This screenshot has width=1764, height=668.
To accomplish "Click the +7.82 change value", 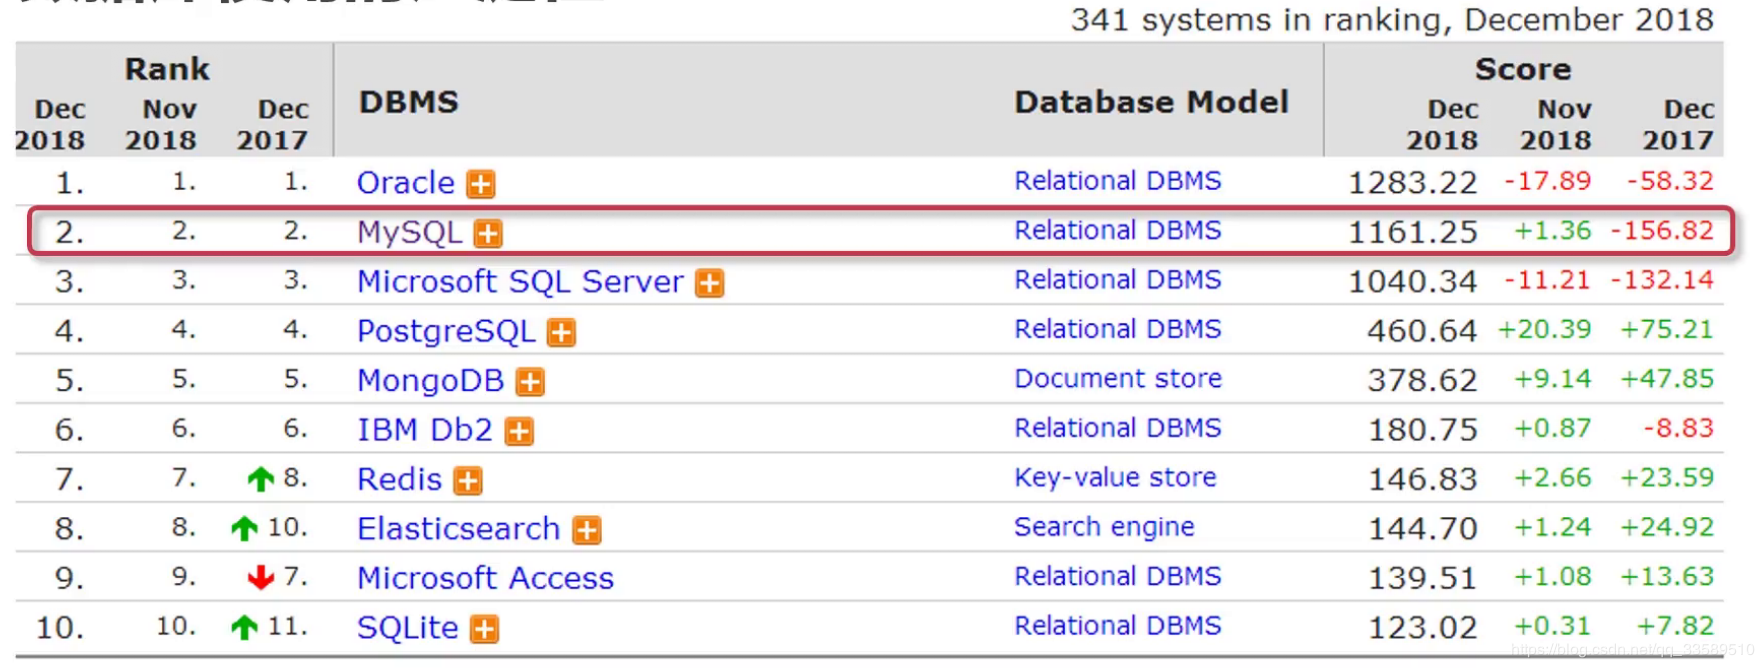I will (x=1675, y=626).
